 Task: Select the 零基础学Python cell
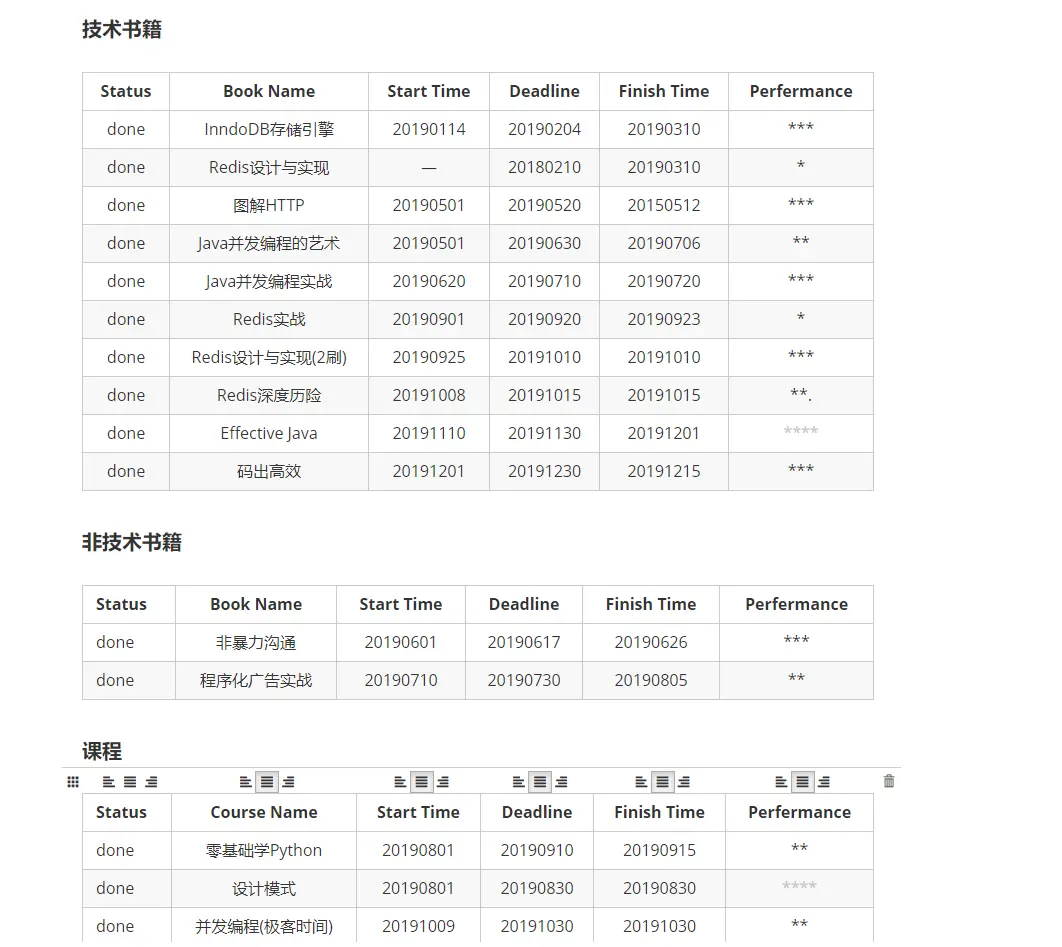point(264,850)
